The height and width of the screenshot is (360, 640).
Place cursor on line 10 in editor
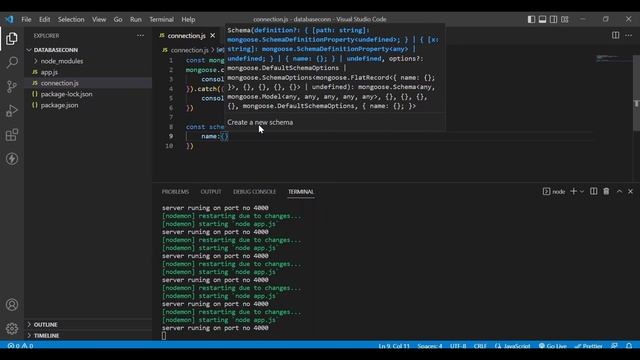190,146
